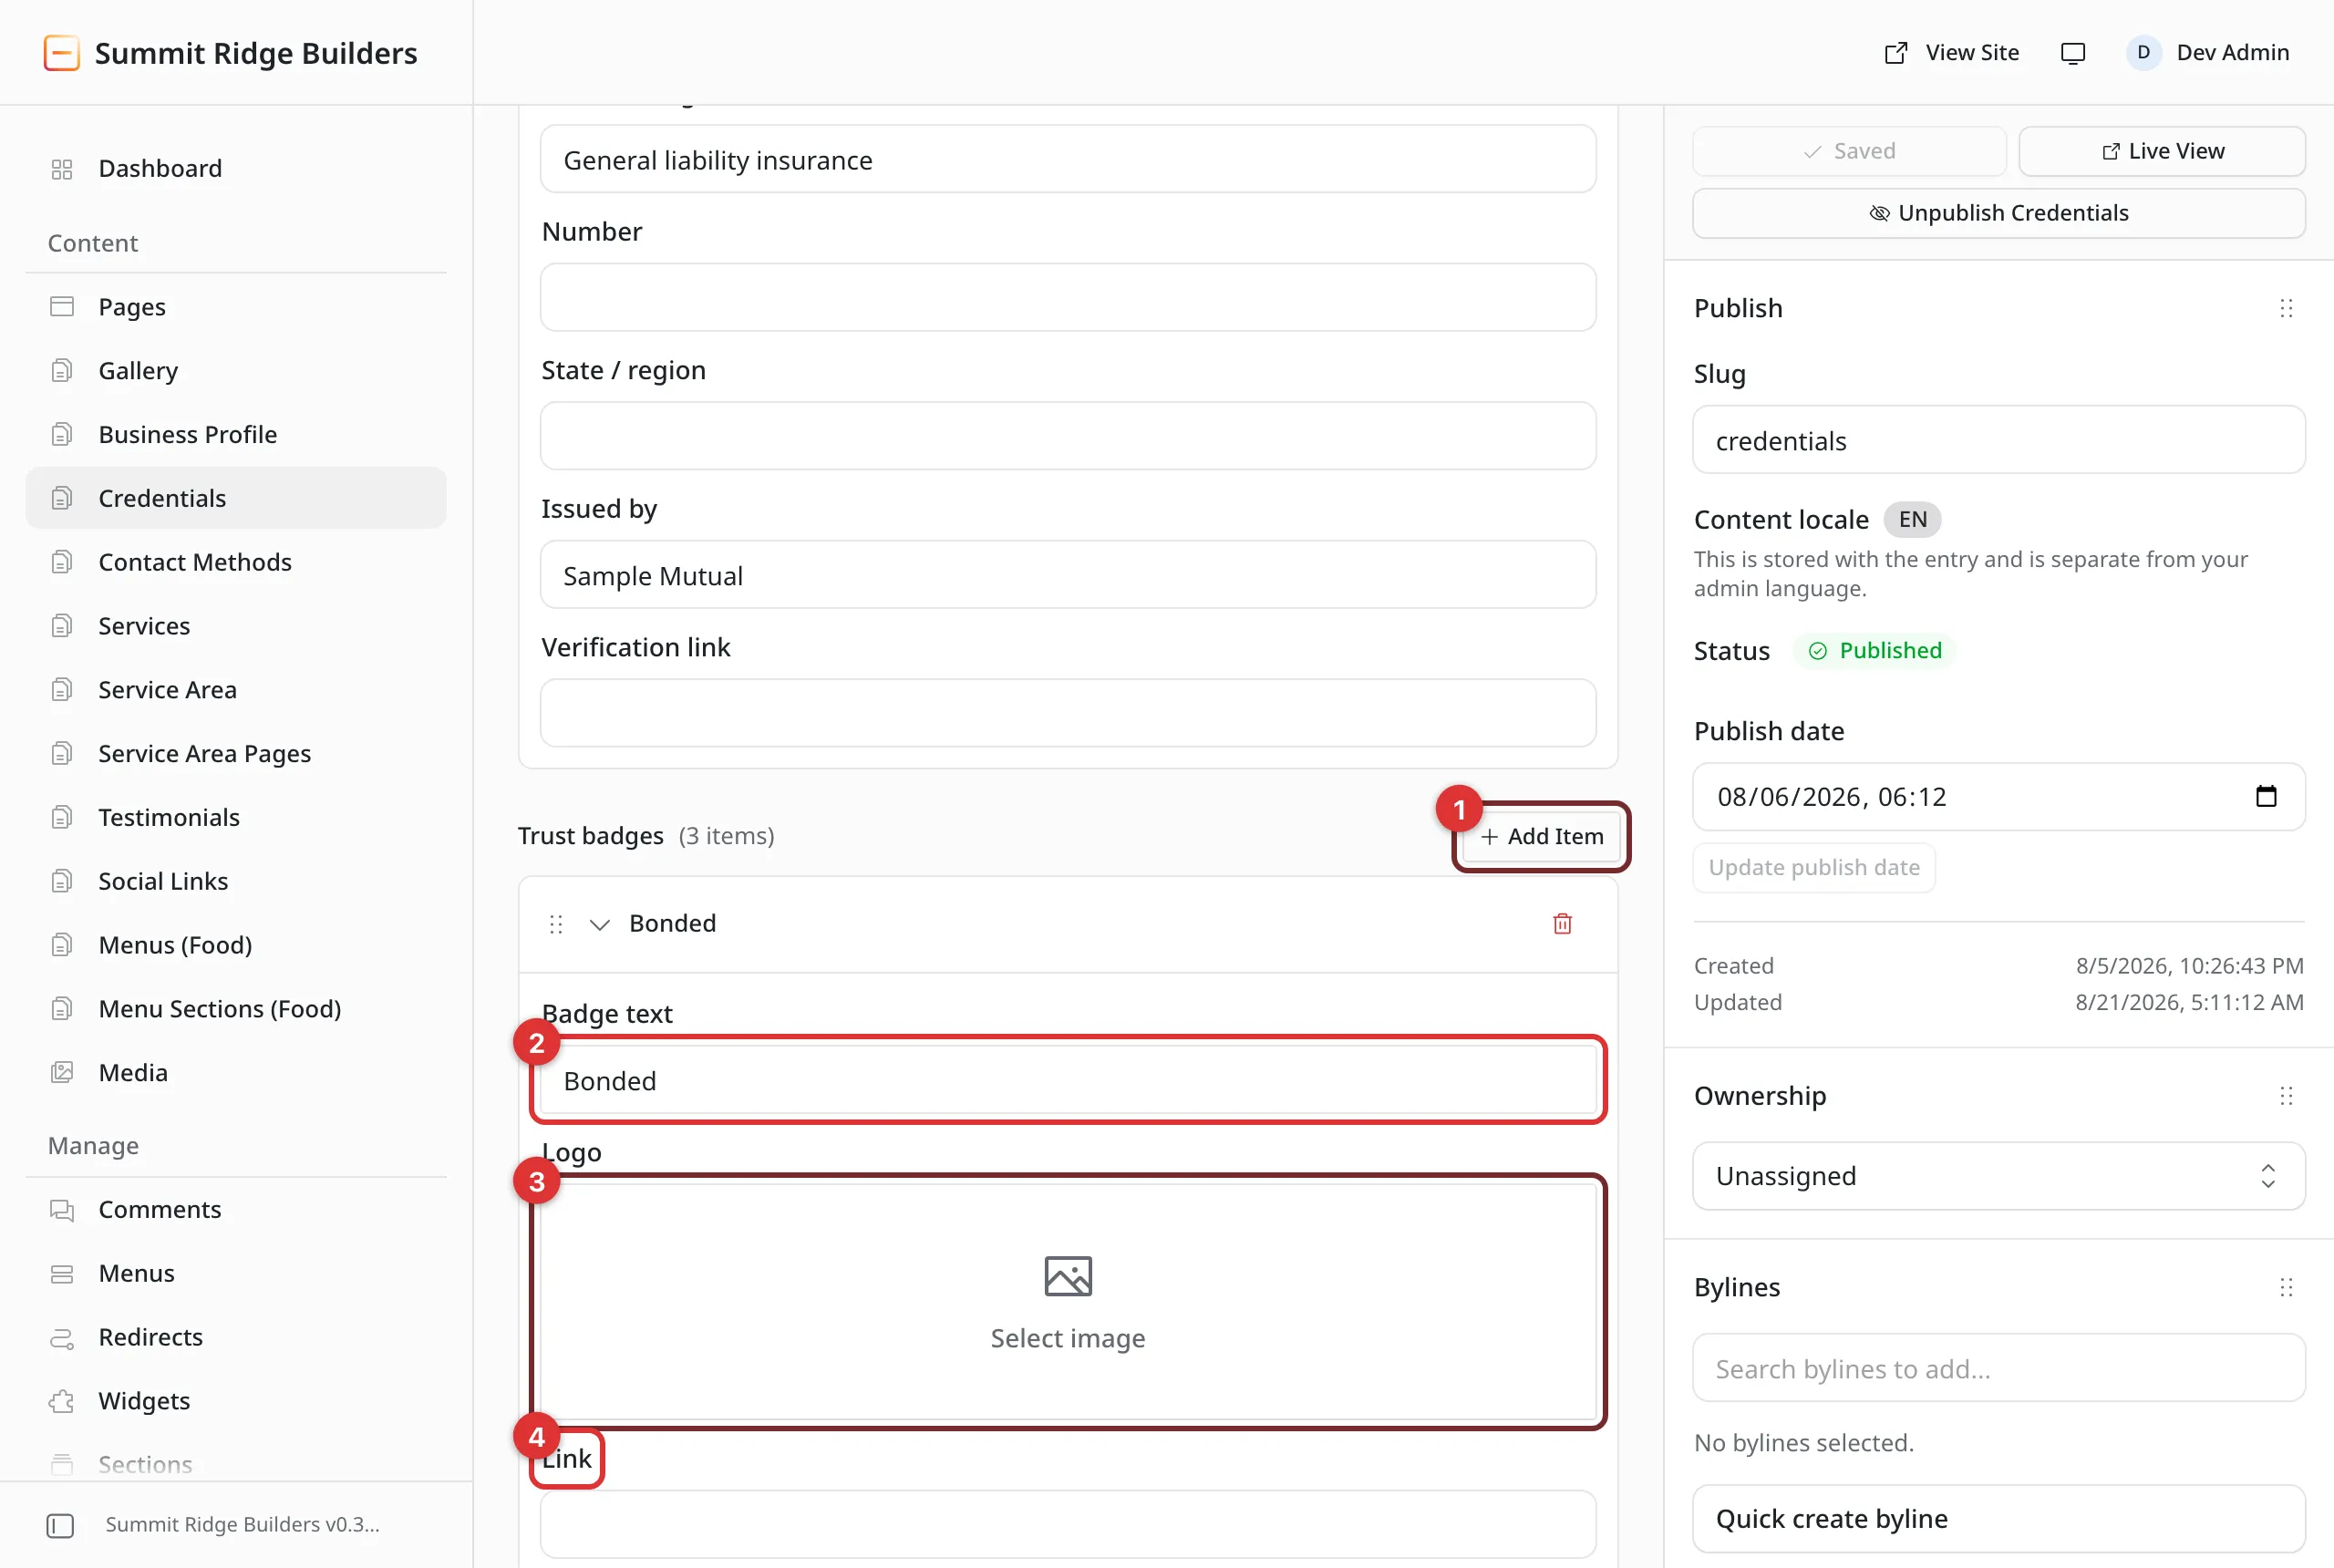Focus the State / region field
Viewport: 2334px width, 1568px height.
(1068, 436)
